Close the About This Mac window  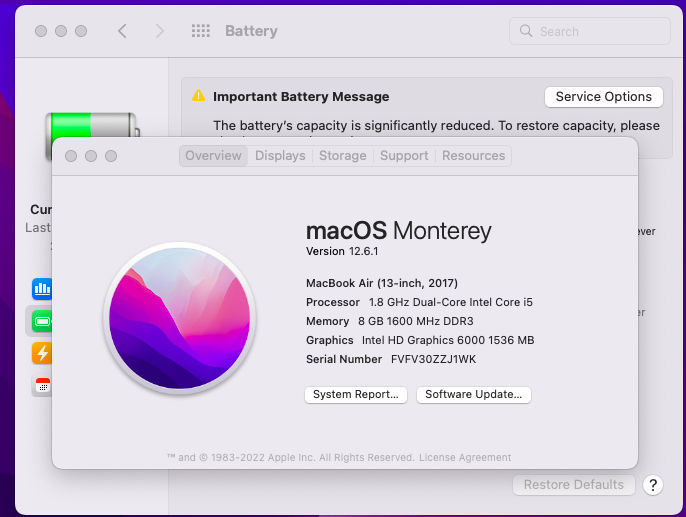[x=71, y=156]
